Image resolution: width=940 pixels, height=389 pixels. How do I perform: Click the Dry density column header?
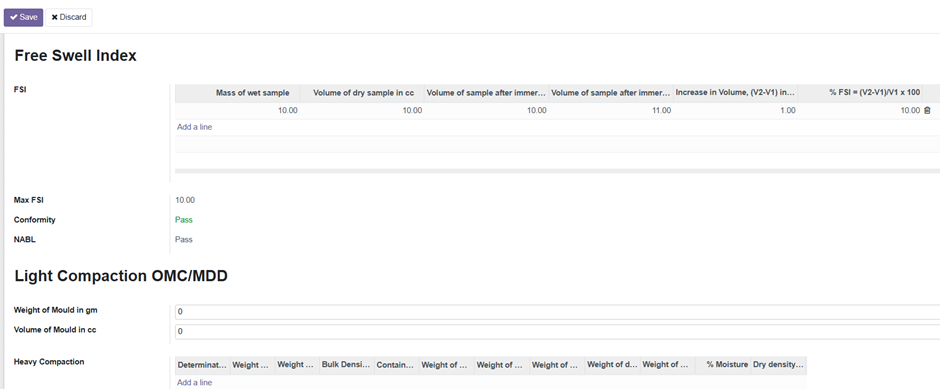[x=778, y=364]
